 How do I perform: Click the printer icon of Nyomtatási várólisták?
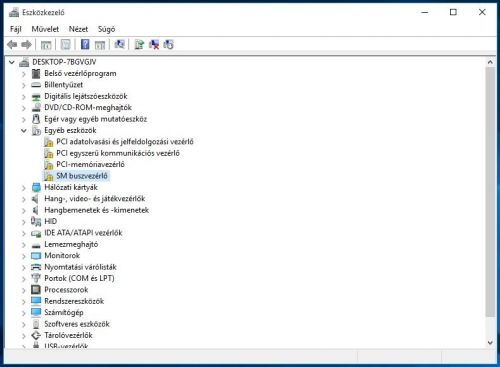pyautogui.click(x=36, y=267)
